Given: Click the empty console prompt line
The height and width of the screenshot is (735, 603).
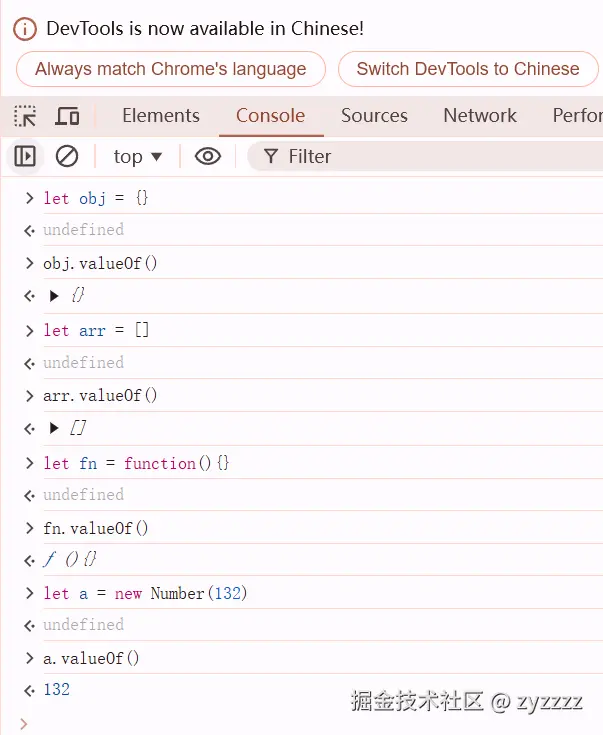Looking at the screenshot, I should coord(300,722).
